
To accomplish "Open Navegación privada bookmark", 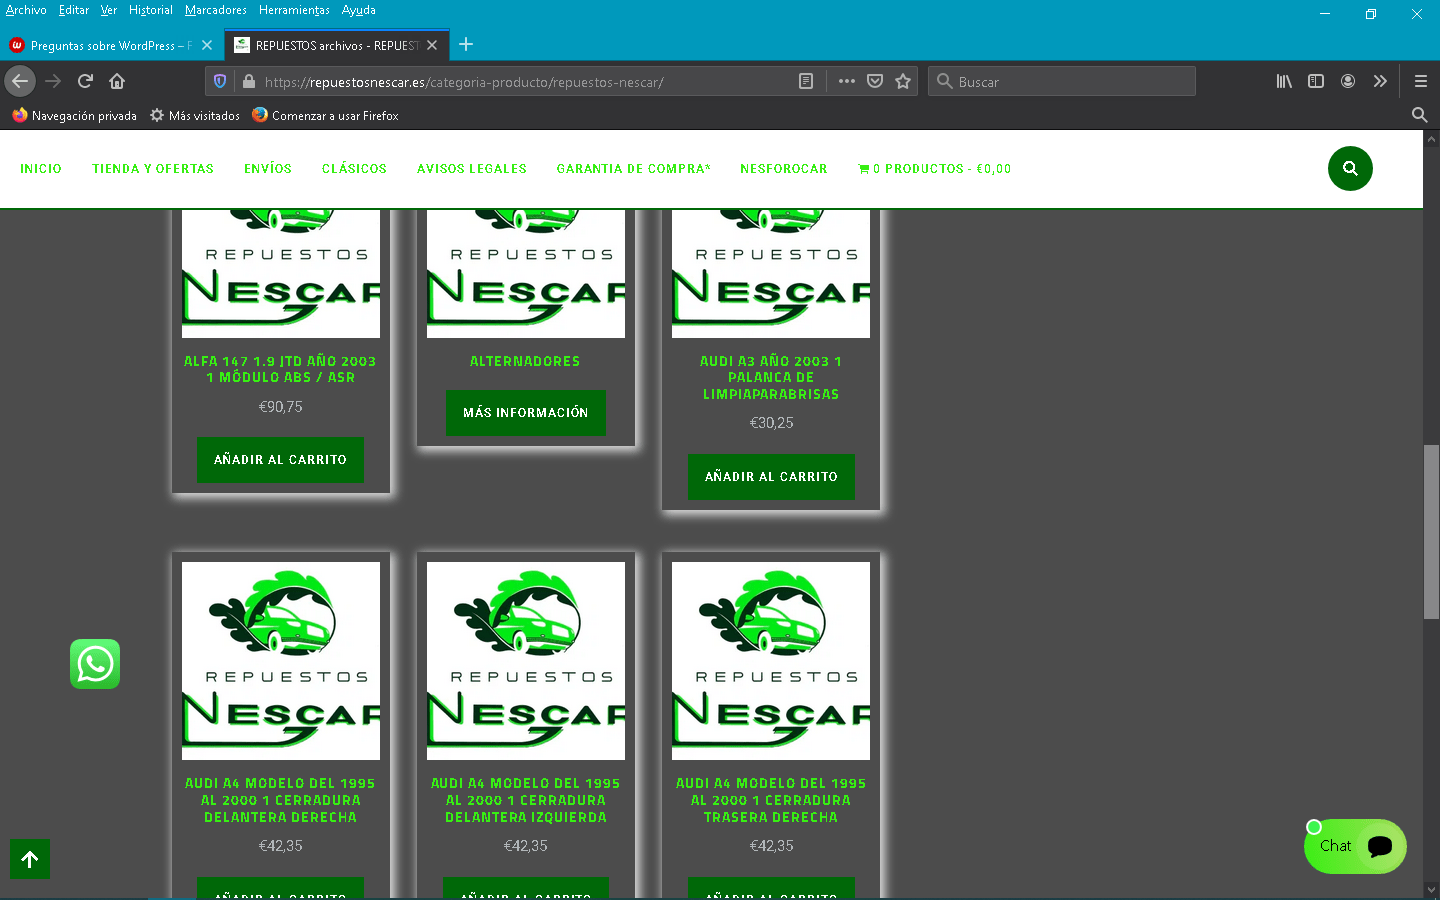I will (75, 115).
